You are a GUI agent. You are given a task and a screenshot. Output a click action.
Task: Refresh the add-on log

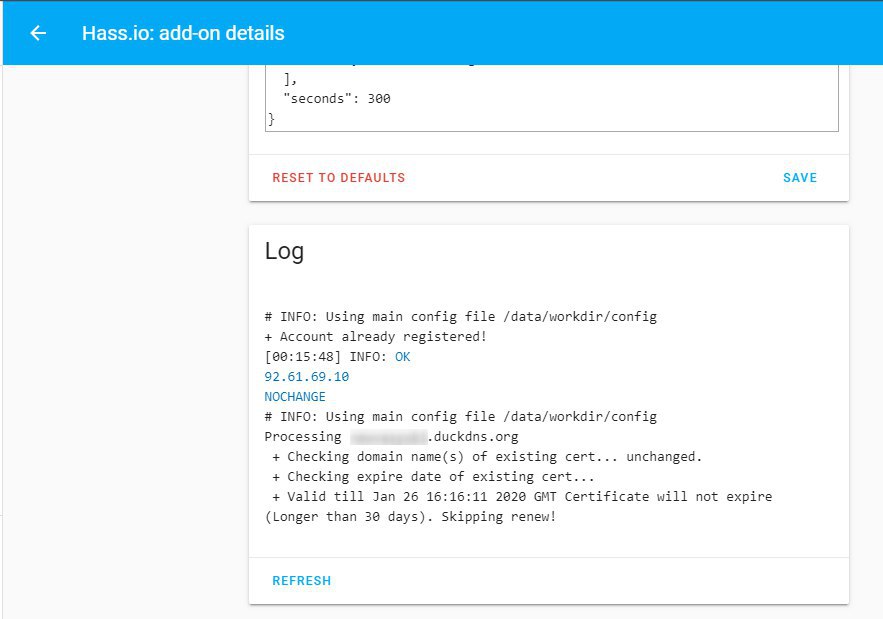[302, 581]
